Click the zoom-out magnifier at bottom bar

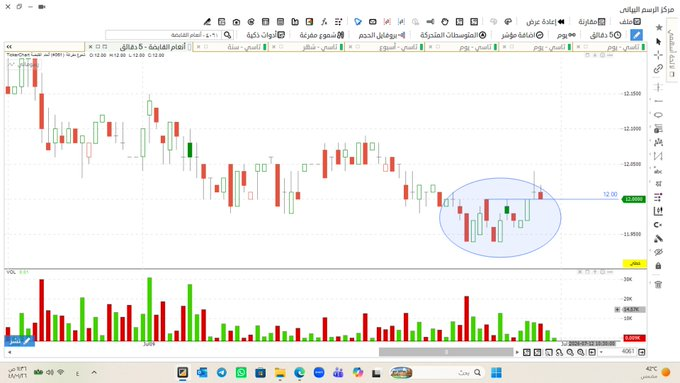tap(570, 352)
